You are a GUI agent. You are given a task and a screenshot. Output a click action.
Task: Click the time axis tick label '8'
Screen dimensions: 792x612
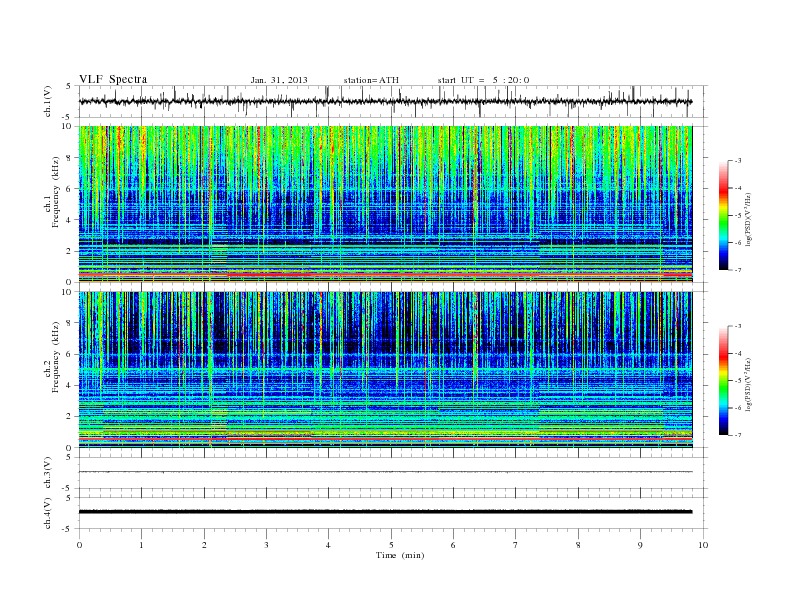(578, 545)
